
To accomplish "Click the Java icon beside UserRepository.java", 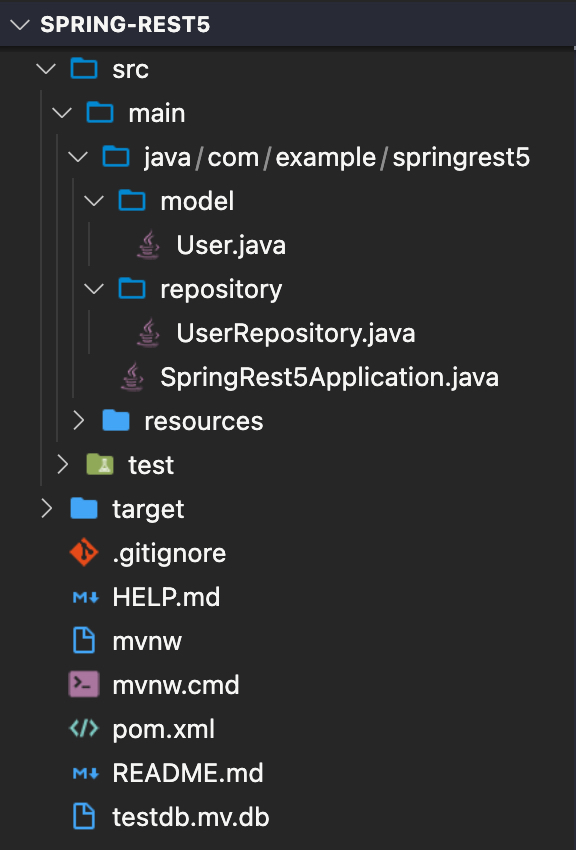I will pos(148,332).
